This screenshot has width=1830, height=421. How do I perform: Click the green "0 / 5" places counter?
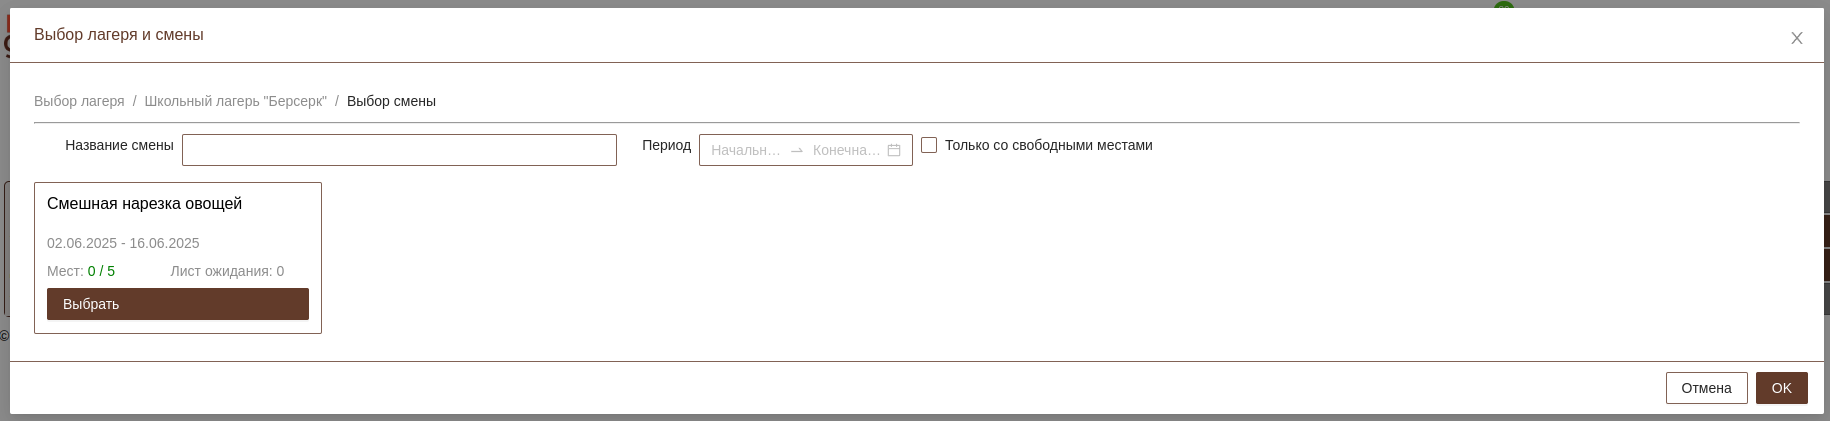(x=101, y=271)
